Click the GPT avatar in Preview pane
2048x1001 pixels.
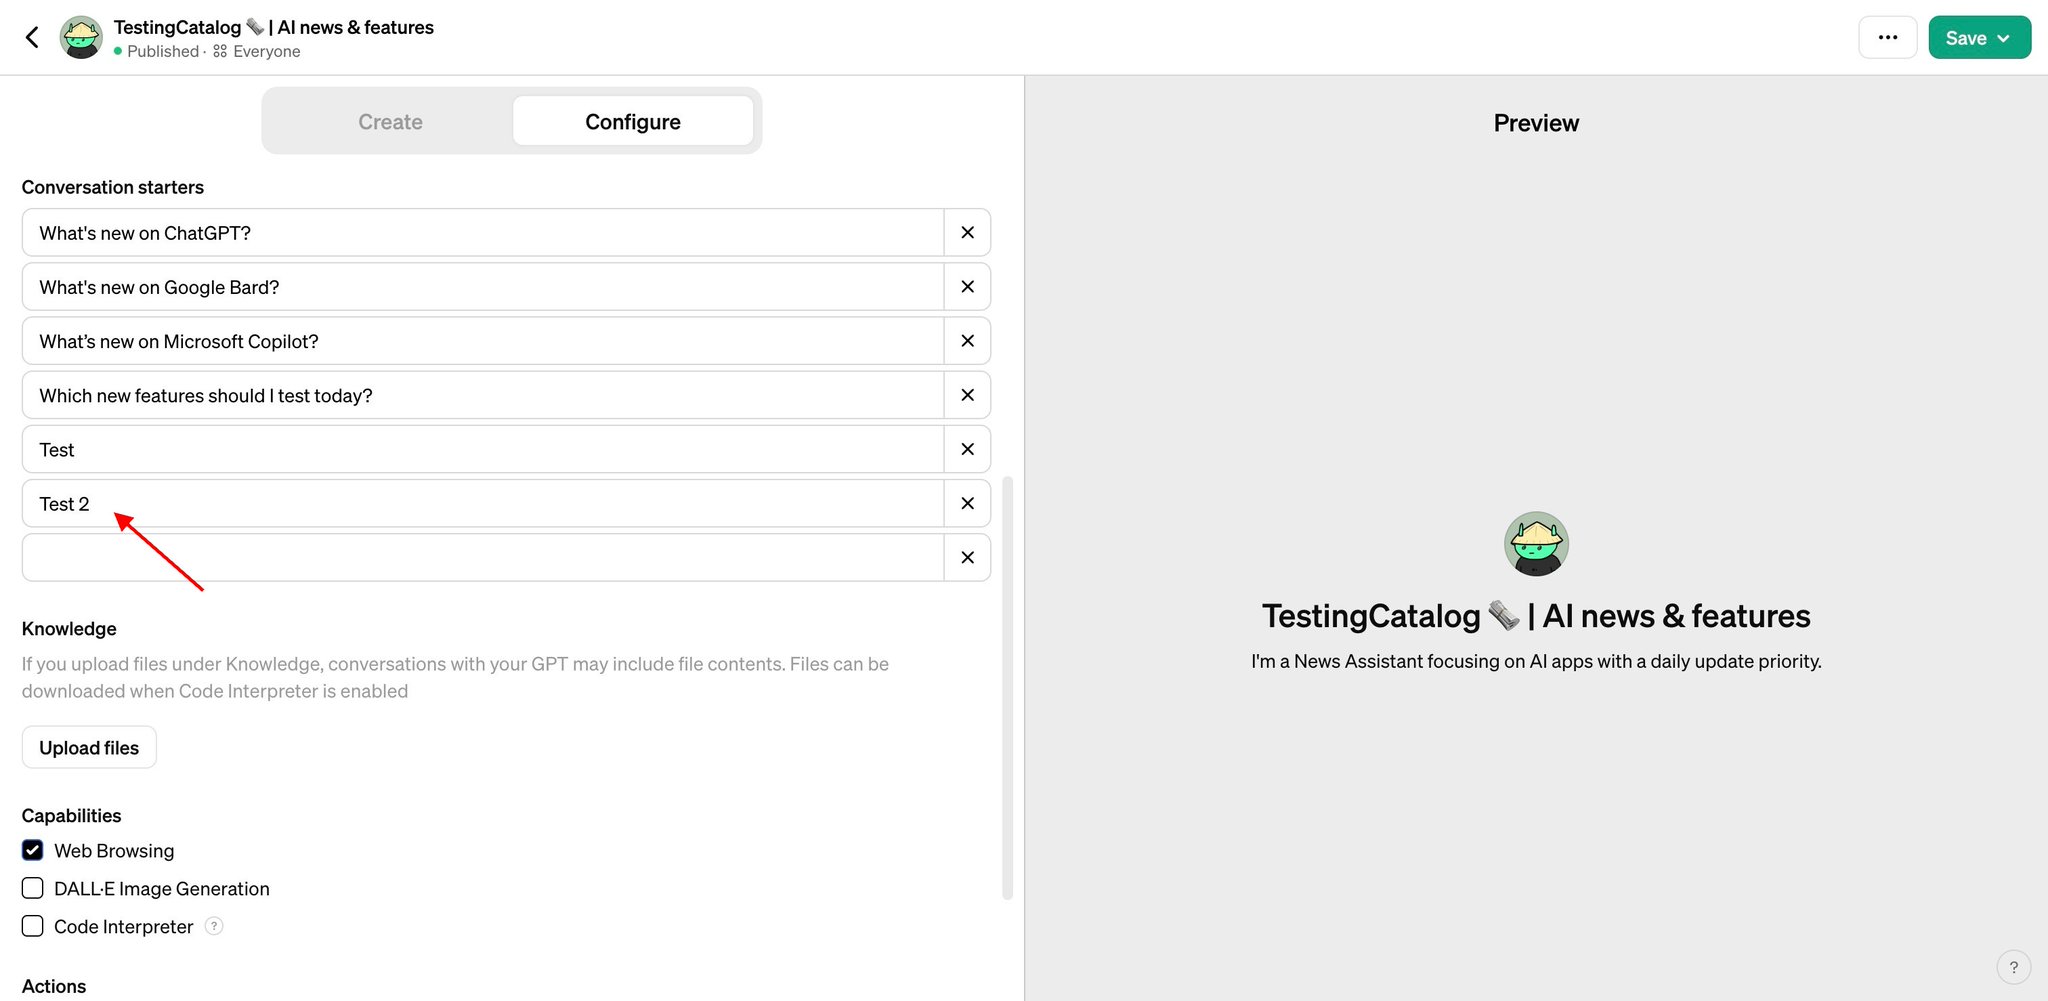coord(1536,544)
